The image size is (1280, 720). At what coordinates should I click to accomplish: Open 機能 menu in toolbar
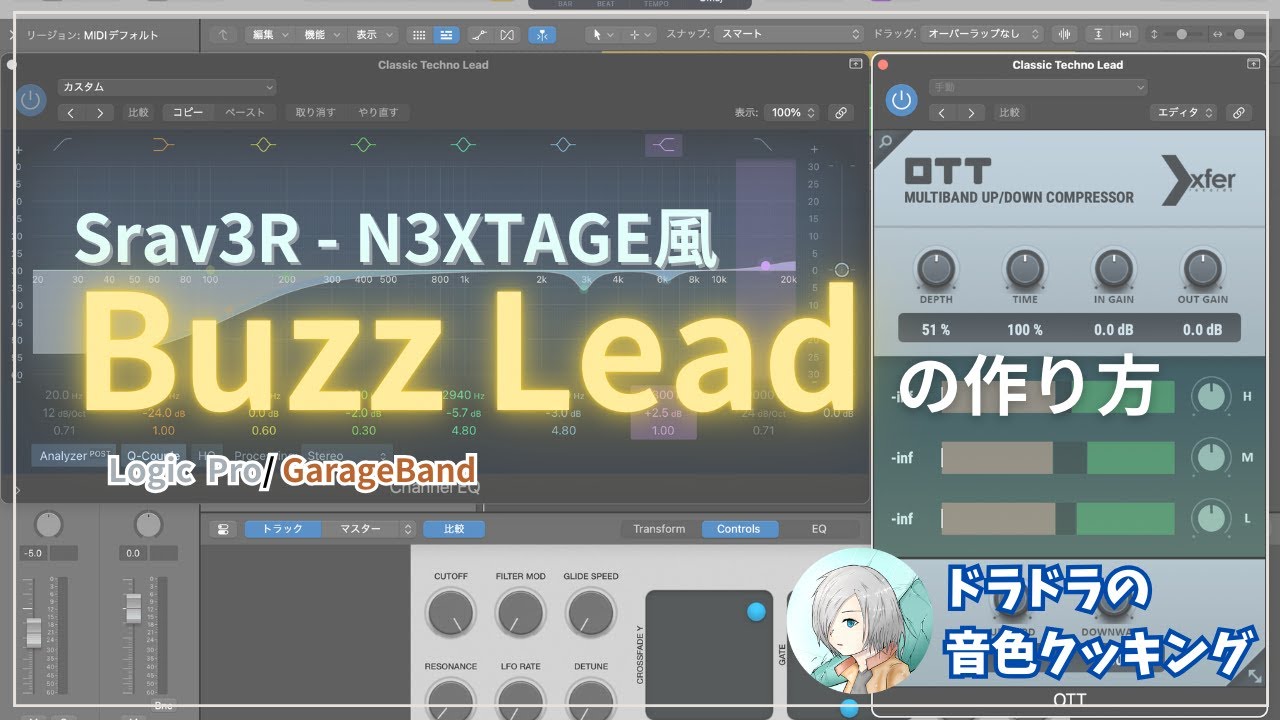pos(320,34)
